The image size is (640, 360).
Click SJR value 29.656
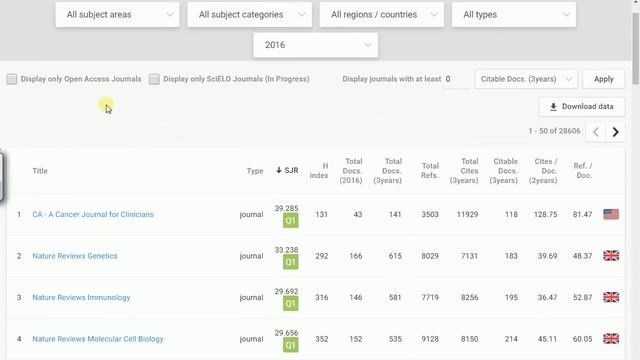pos(287,333)
